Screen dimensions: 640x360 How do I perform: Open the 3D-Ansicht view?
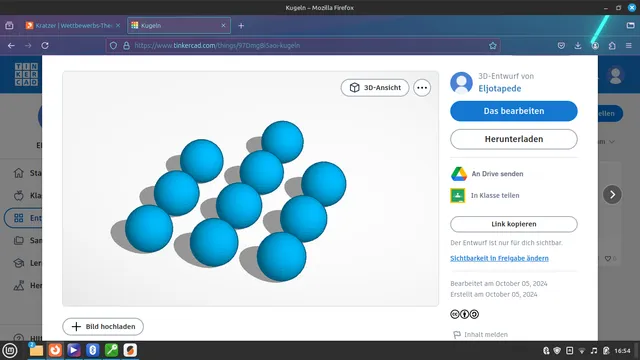coord(375,88)
